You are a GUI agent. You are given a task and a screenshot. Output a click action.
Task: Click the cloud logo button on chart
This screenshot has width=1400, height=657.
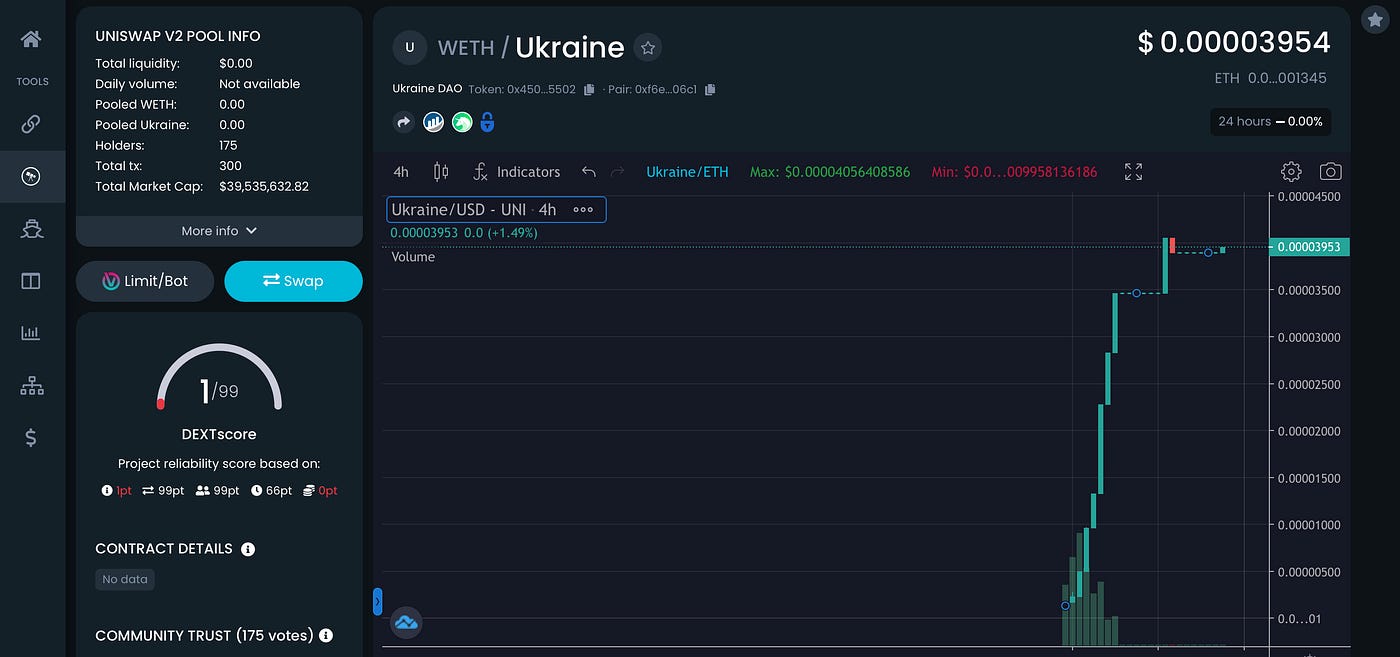405,622
